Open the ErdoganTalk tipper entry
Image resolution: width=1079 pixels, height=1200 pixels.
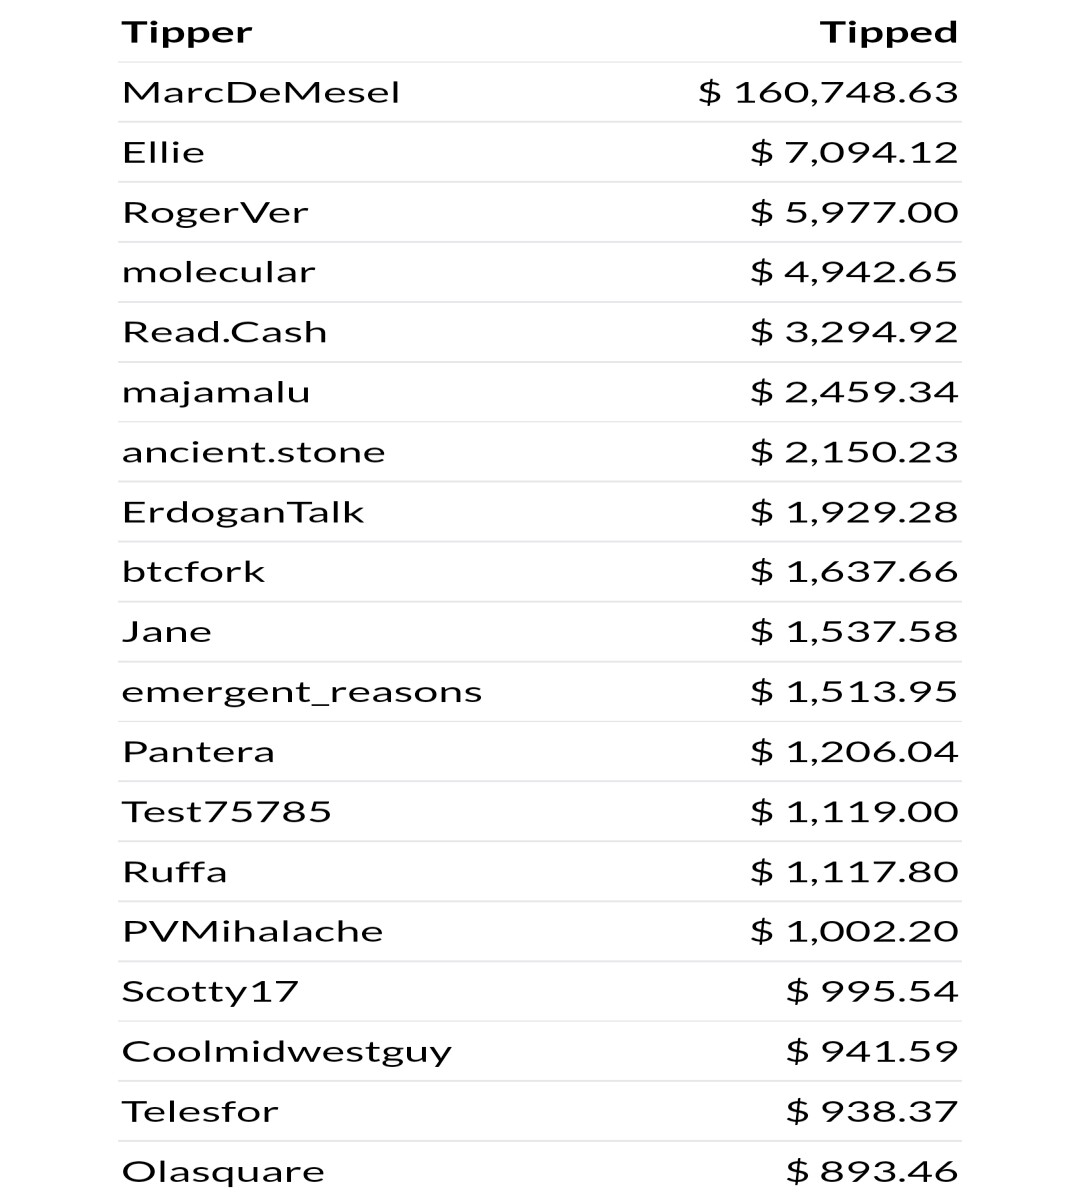(x=243, y=513)
